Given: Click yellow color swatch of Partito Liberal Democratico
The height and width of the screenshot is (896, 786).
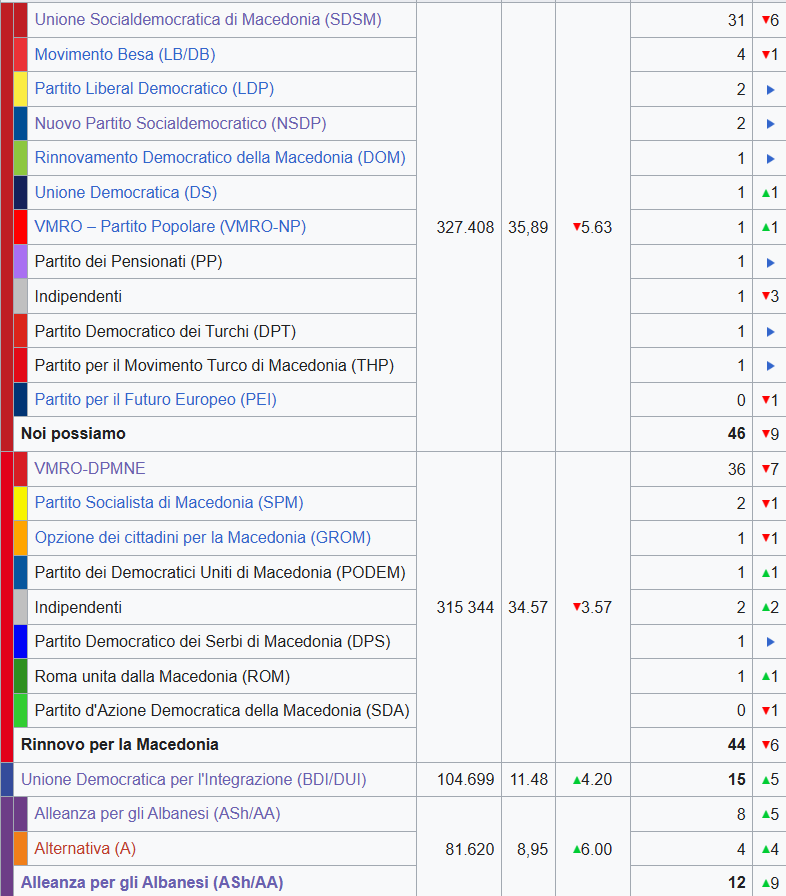Looking at the screenshot, I should coord(20,89).
